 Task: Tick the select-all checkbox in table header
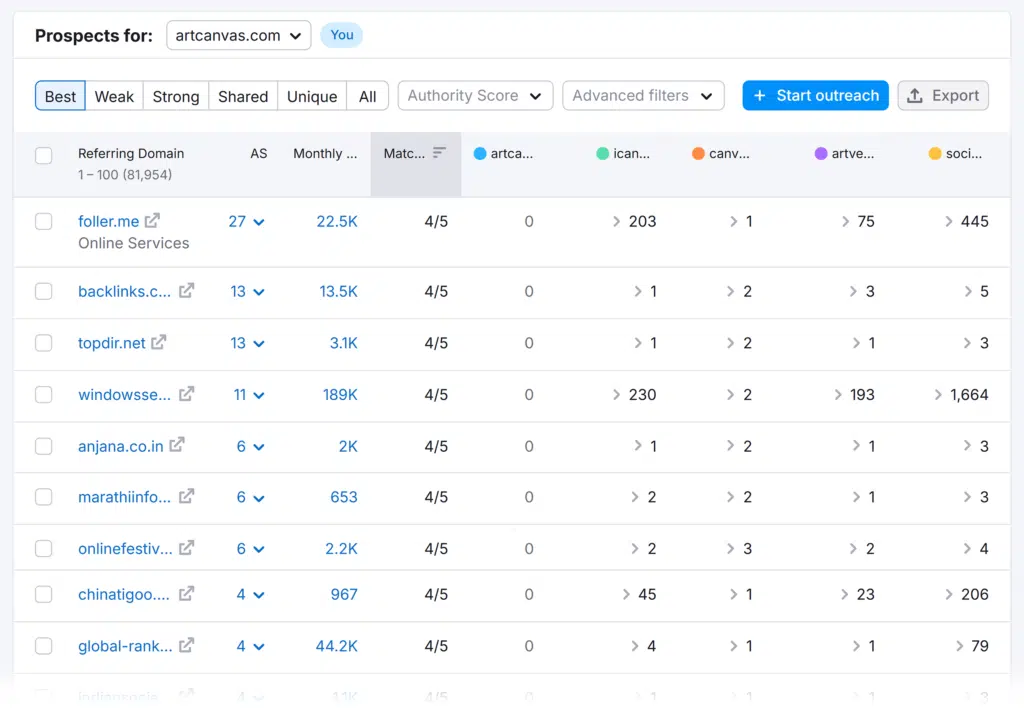44,155
